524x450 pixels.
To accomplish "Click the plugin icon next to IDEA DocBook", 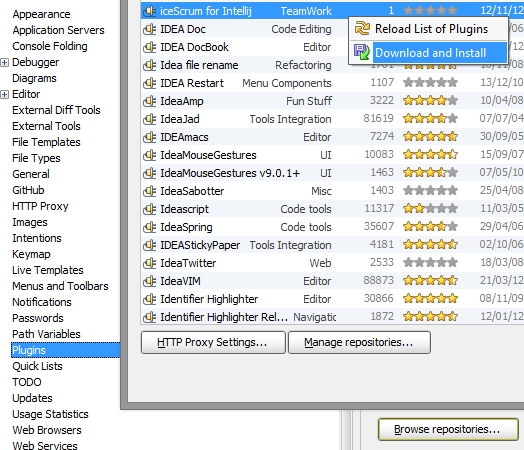I will (149, 47).
